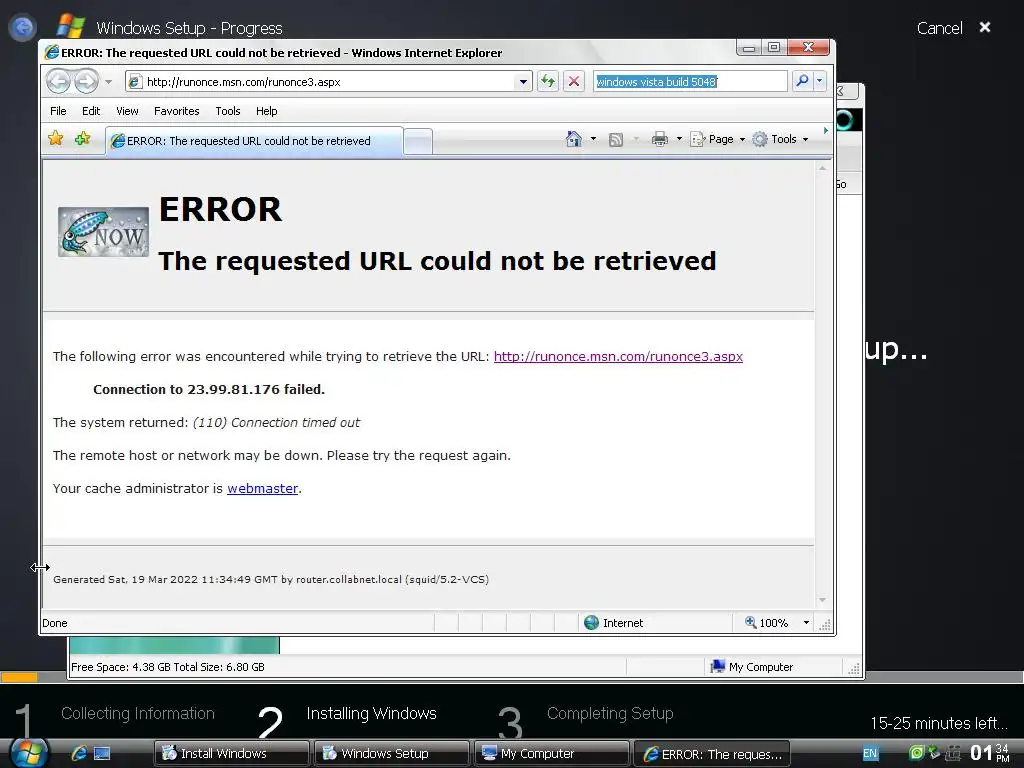
Task: Click the Add to Favorites star-plus icon
Action: click(82, 138)
